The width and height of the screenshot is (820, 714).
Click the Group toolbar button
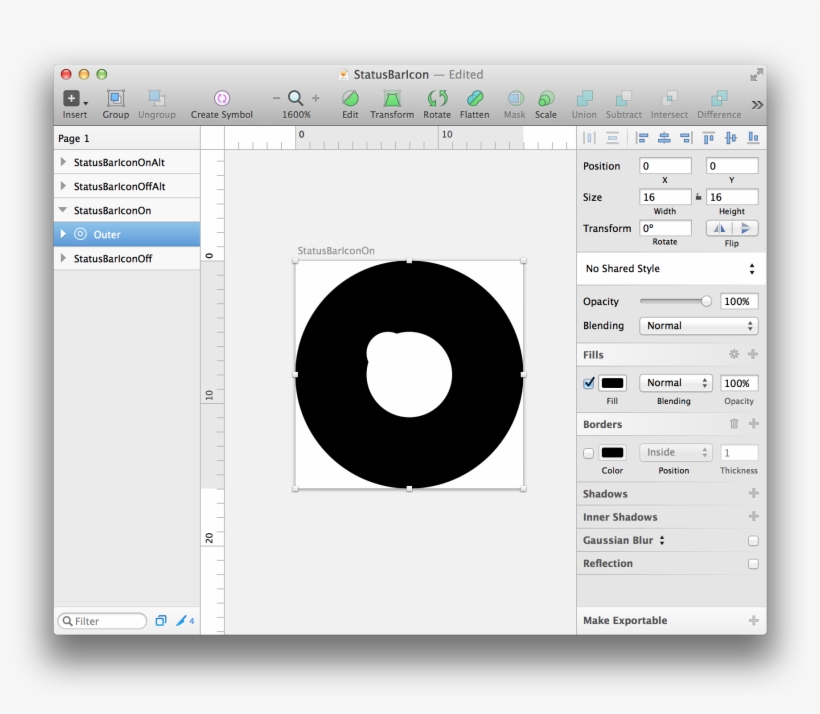115,100
